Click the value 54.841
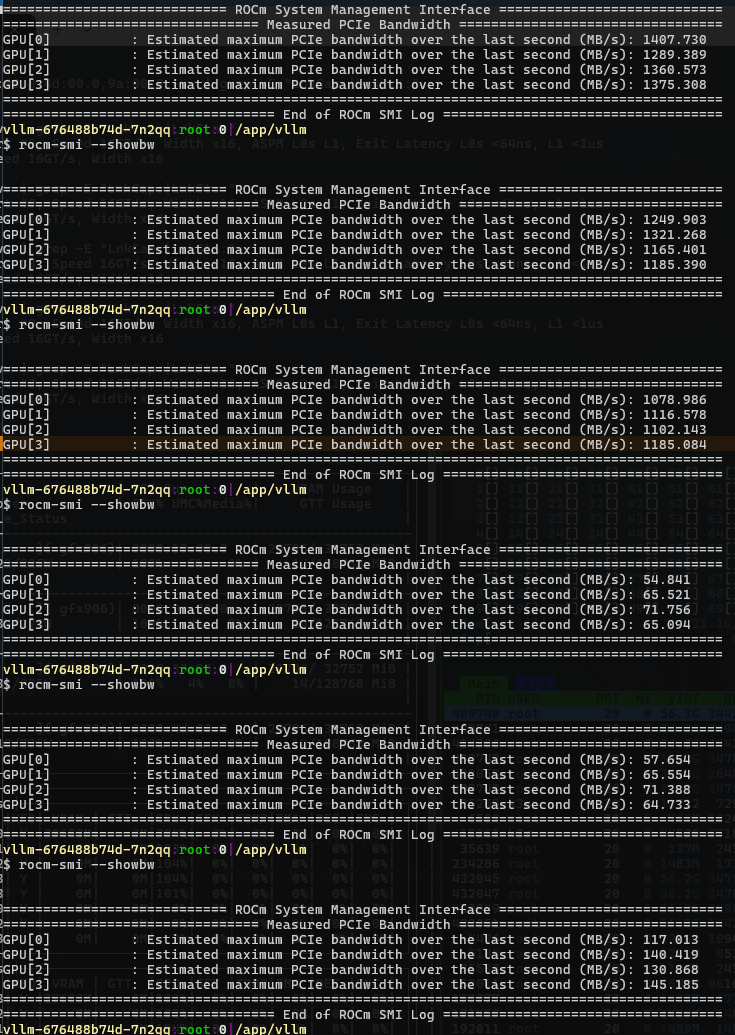735x1035 pixels. 666,580
